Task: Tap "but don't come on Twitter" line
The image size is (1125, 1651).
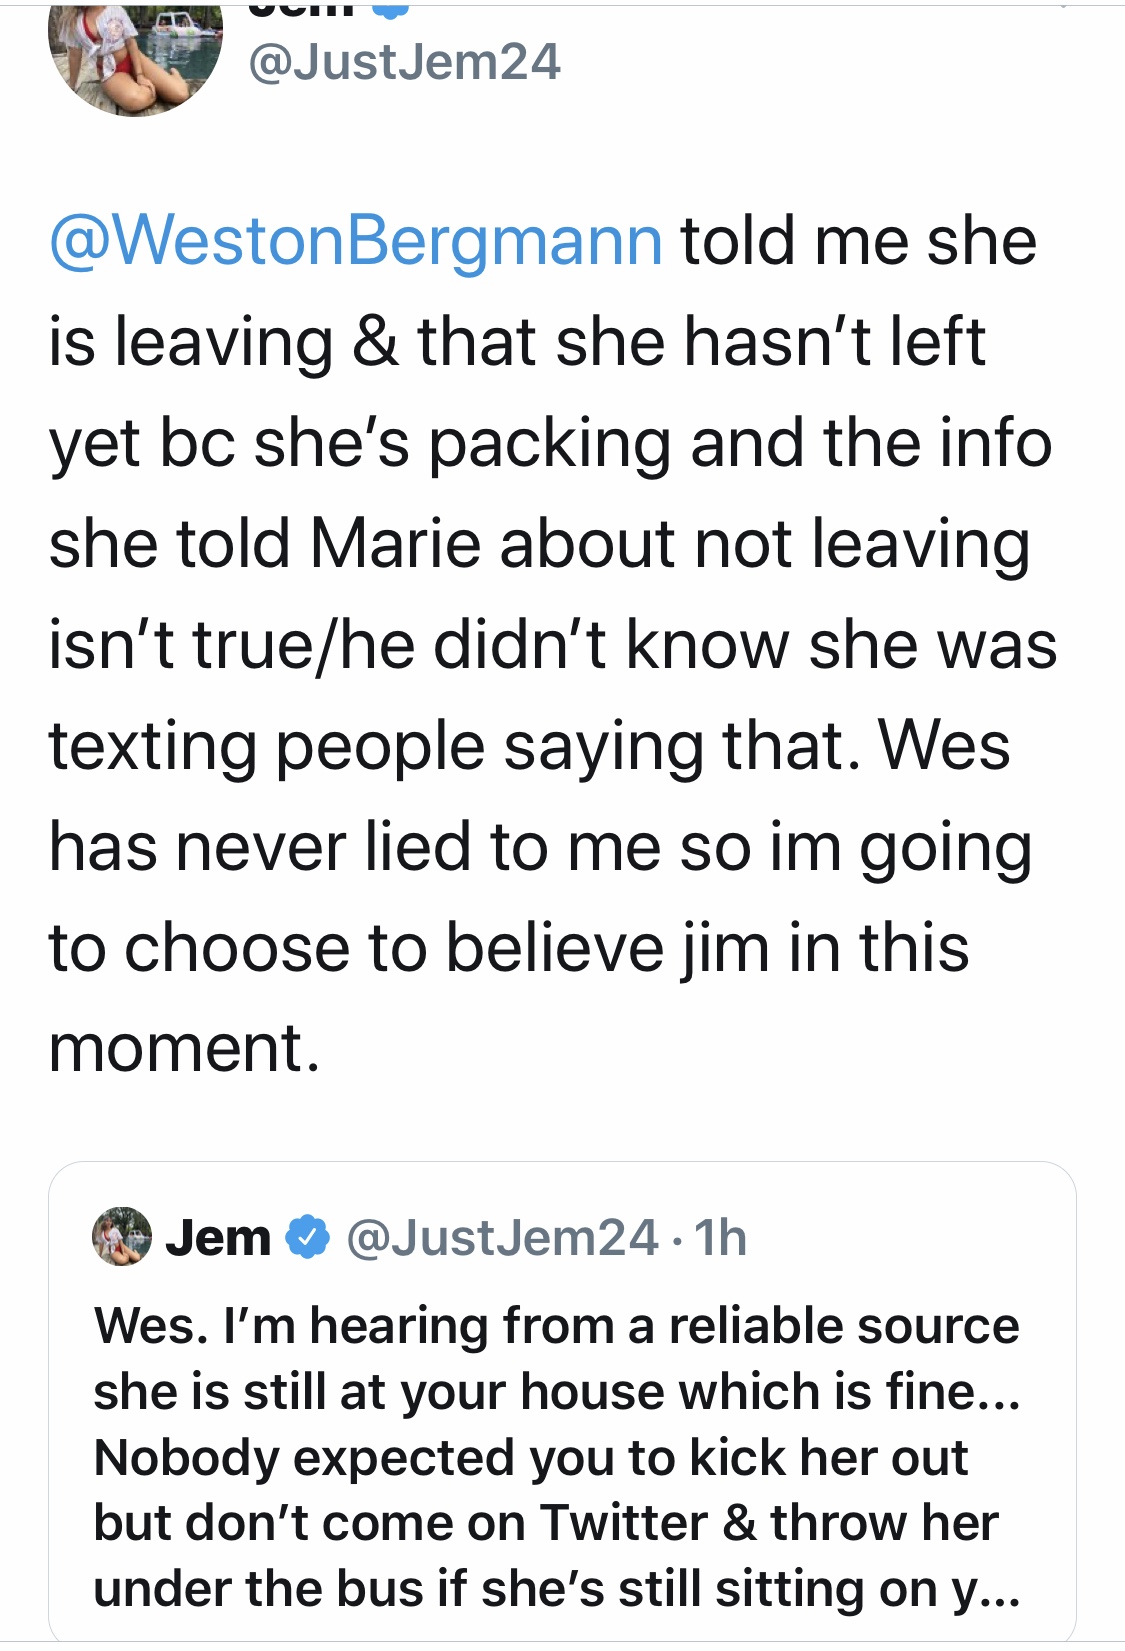Action: (x=401, y=1523)
